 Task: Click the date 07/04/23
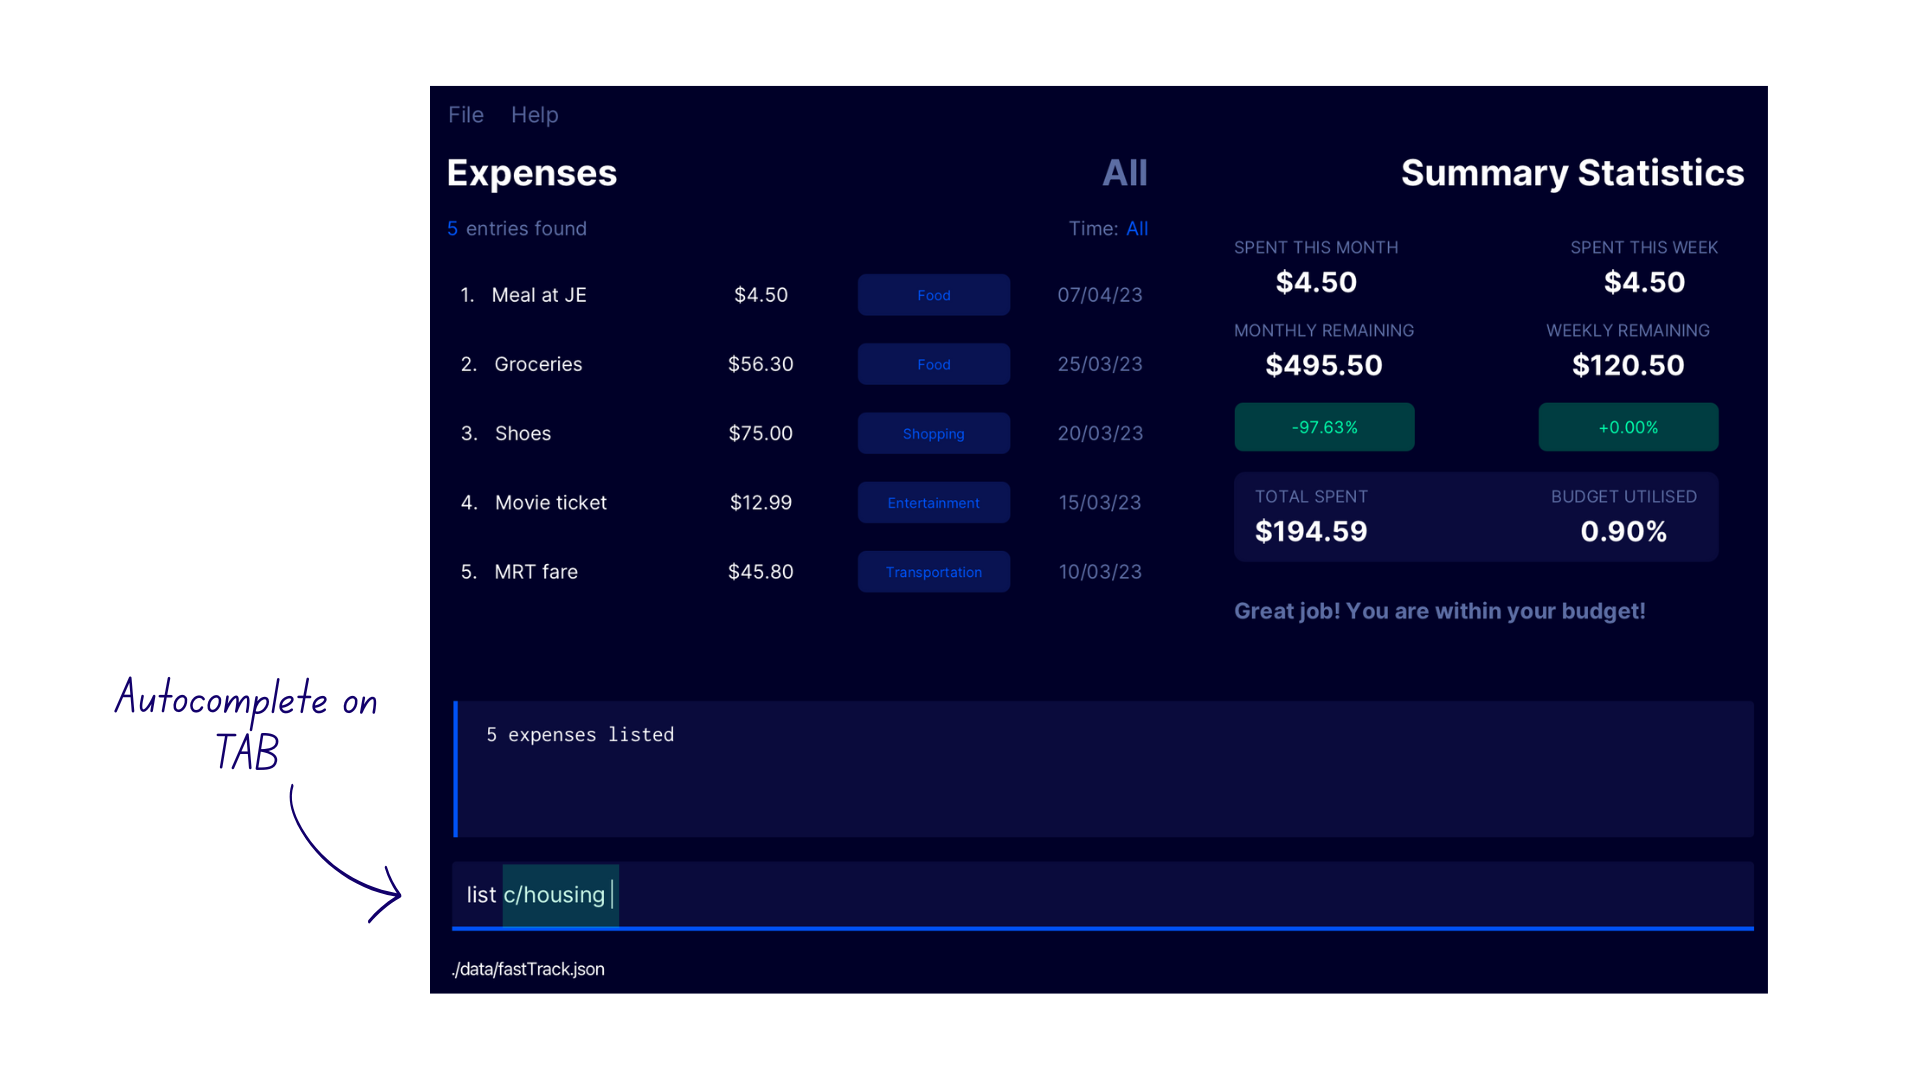click(x=1100, y=295)
